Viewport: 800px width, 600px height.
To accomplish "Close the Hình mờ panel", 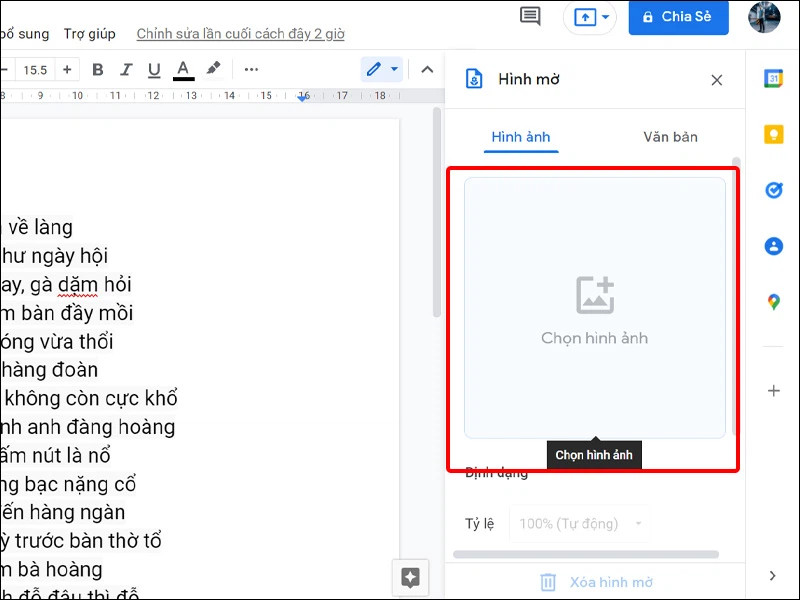I will tap(717, 80).
